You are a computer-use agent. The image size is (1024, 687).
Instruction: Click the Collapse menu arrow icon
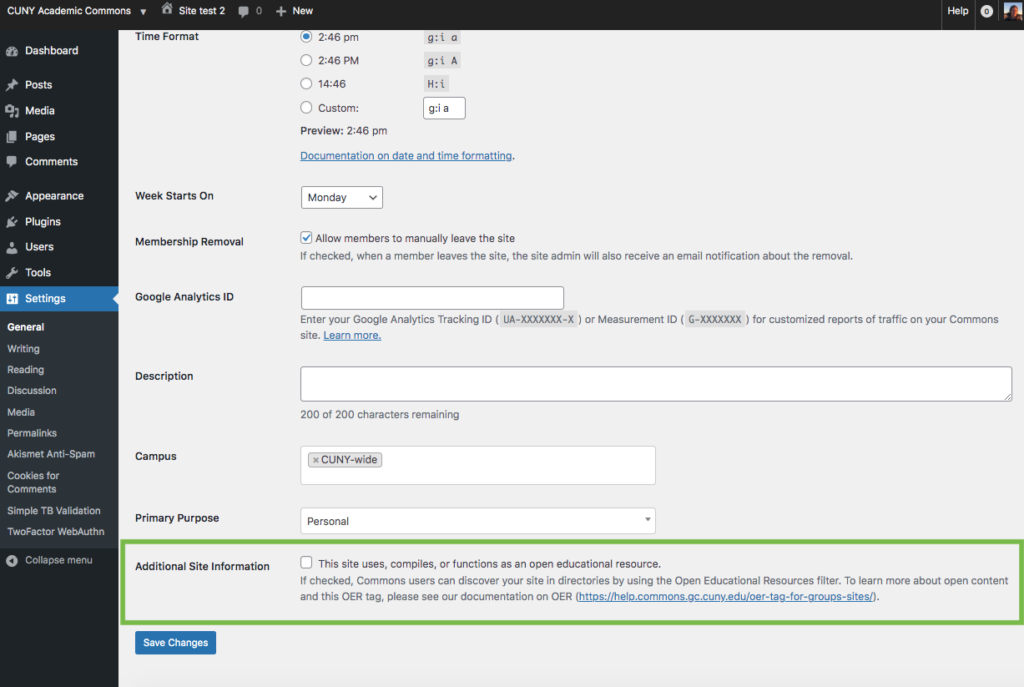point(12,560)
